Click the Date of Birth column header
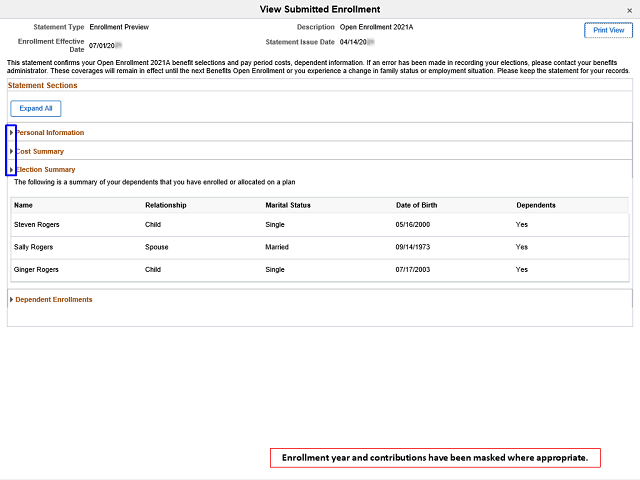The width and height of the screenshot is (640, 480). (x=418, y=205)
